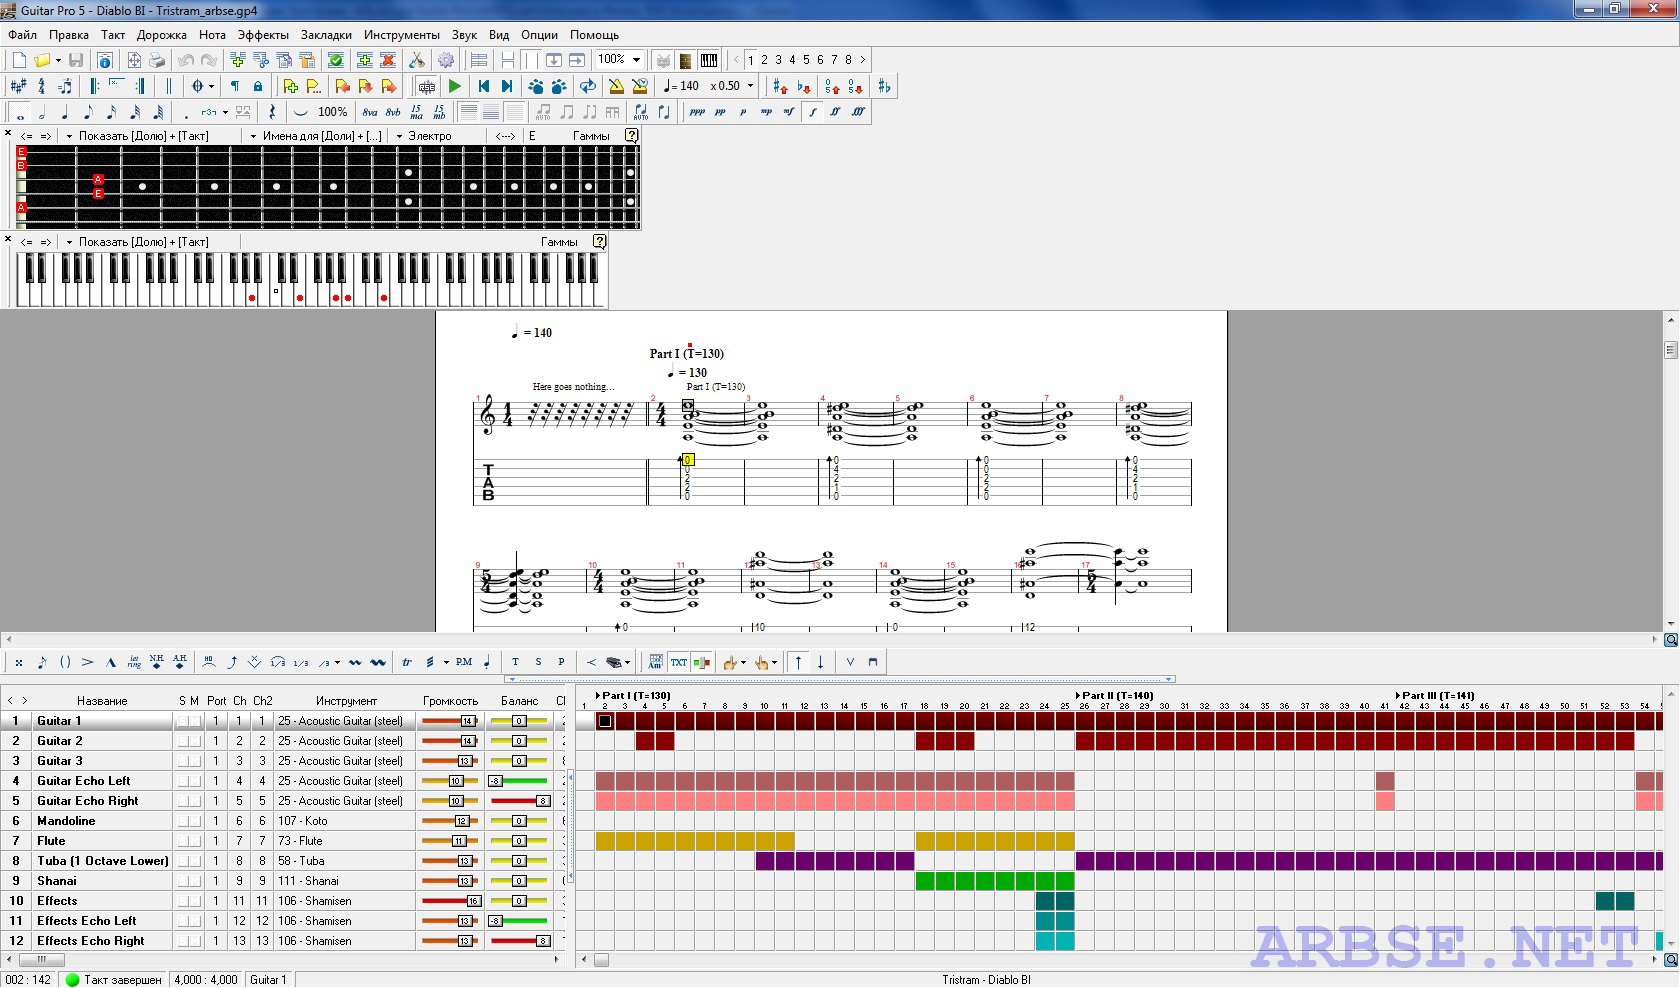Select the fff dynamic
This screenshot has width=1680, height=988.
click(858, 112)
